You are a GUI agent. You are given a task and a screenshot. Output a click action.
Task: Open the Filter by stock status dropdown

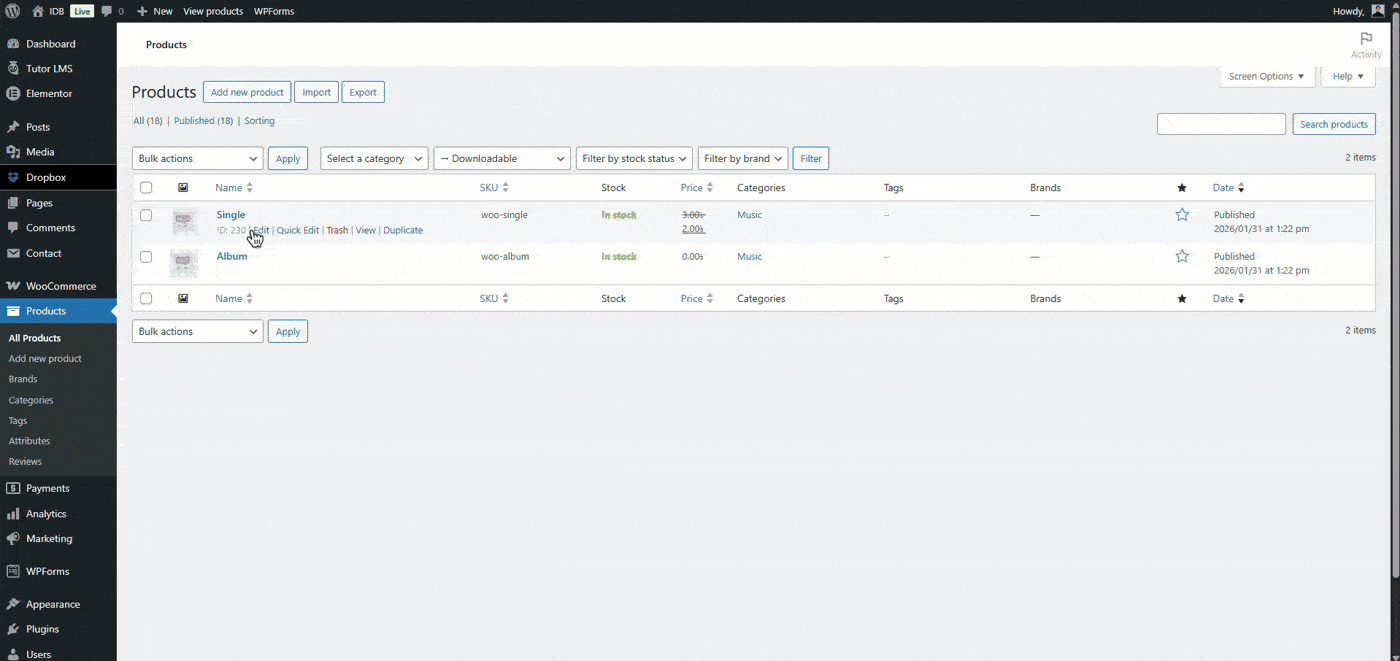pos(633,158)
